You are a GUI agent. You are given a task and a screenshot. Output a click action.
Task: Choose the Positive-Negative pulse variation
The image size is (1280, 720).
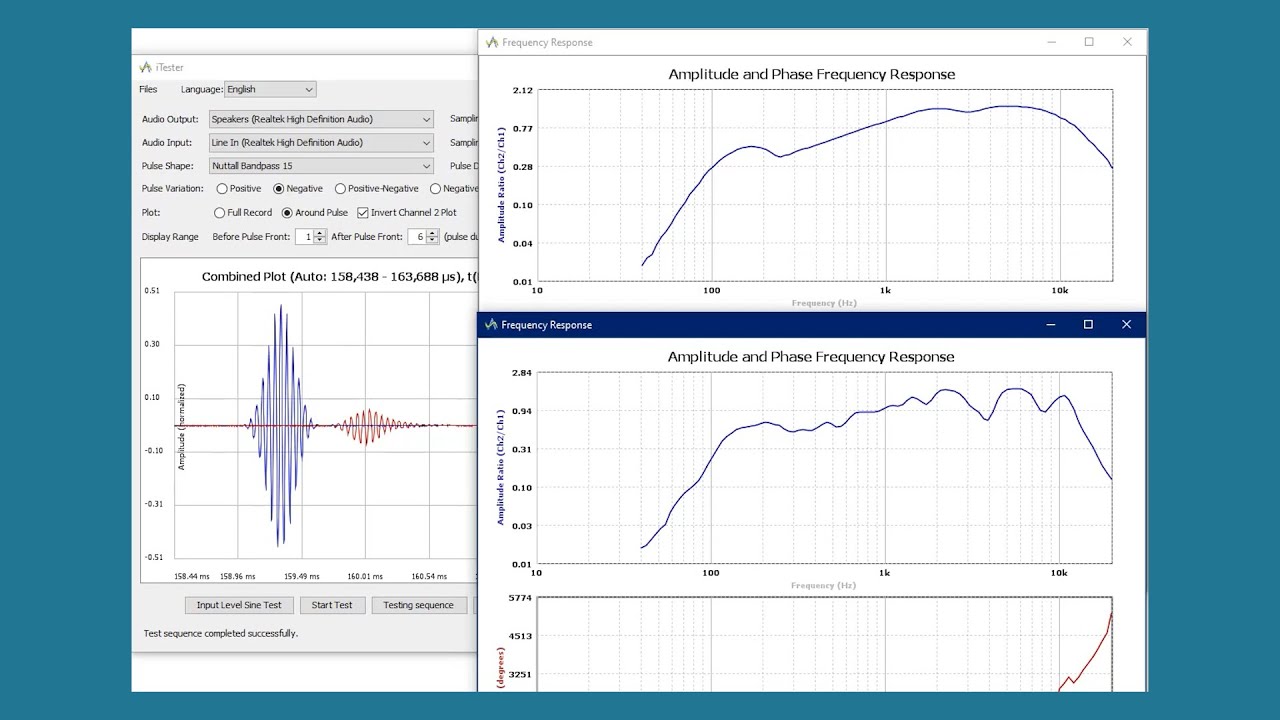340,188
